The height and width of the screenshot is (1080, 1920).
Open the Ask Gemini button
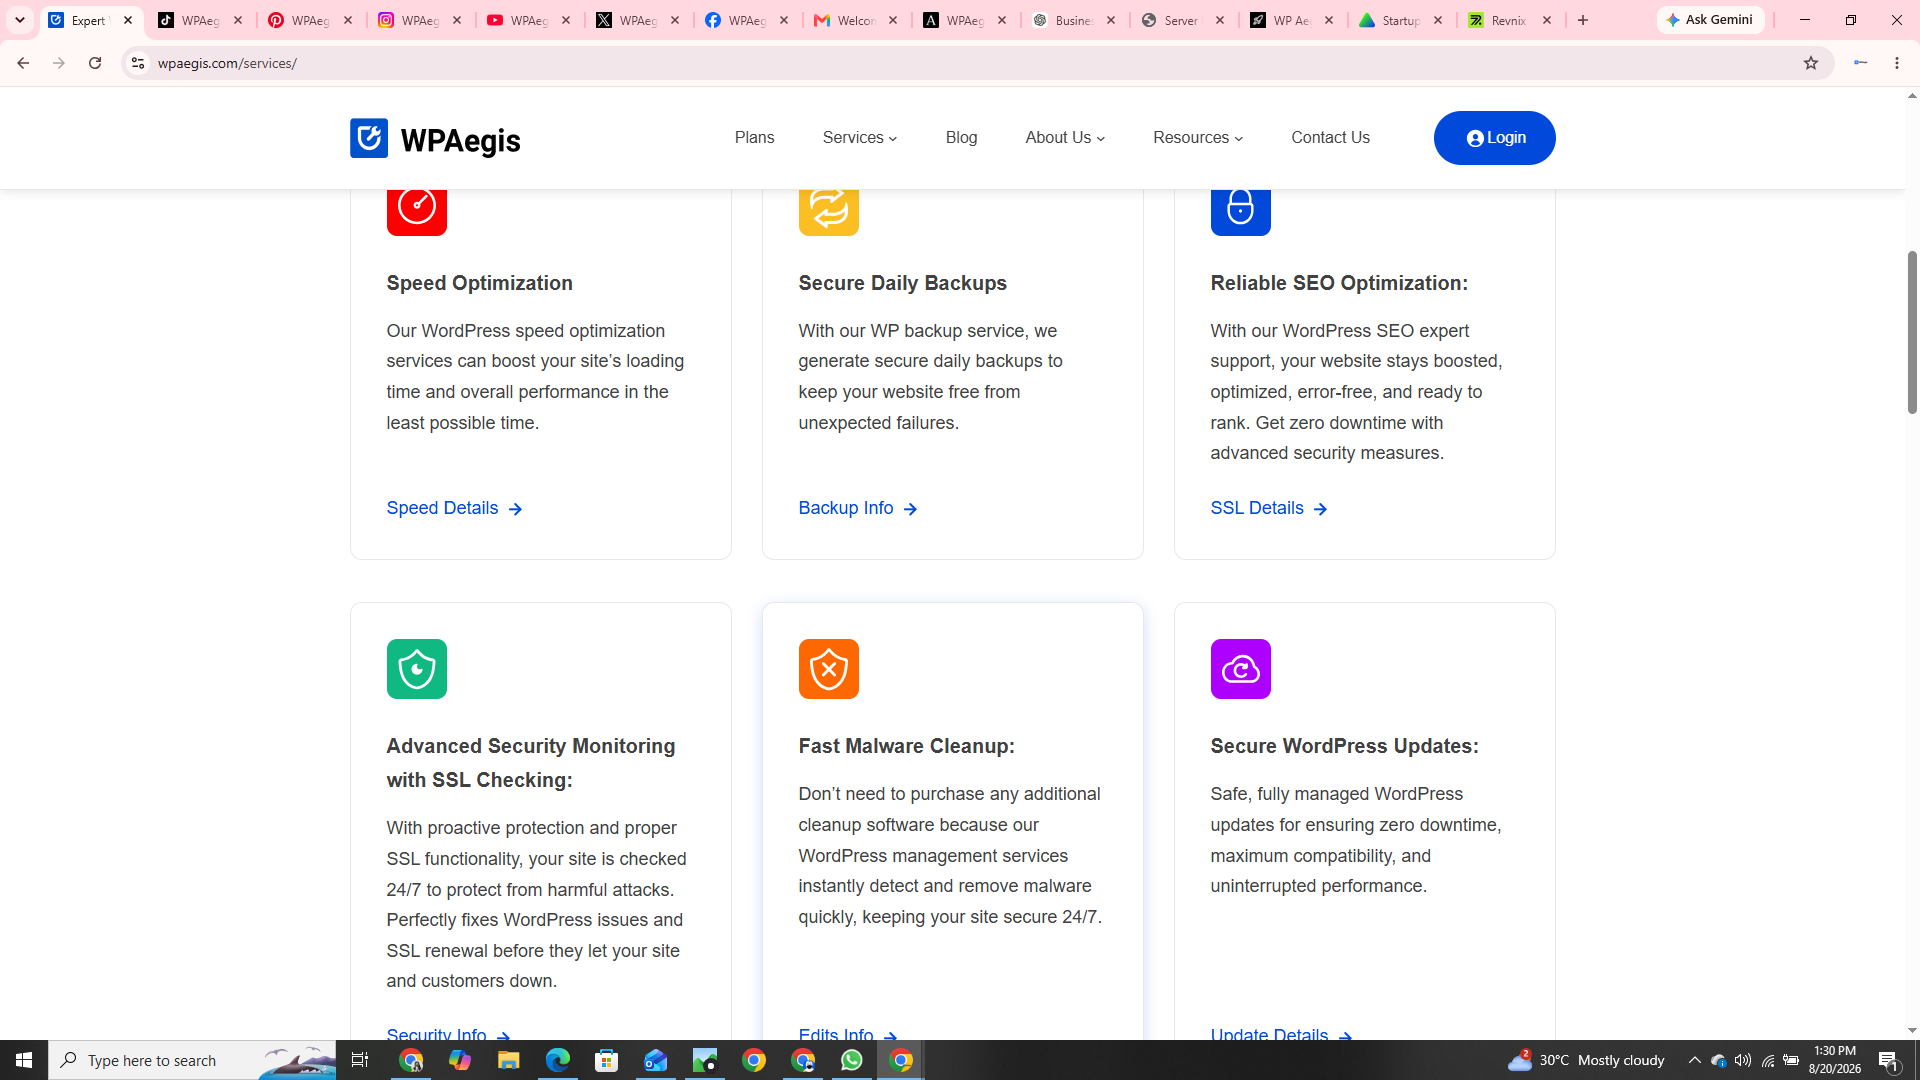(1710, 20)
